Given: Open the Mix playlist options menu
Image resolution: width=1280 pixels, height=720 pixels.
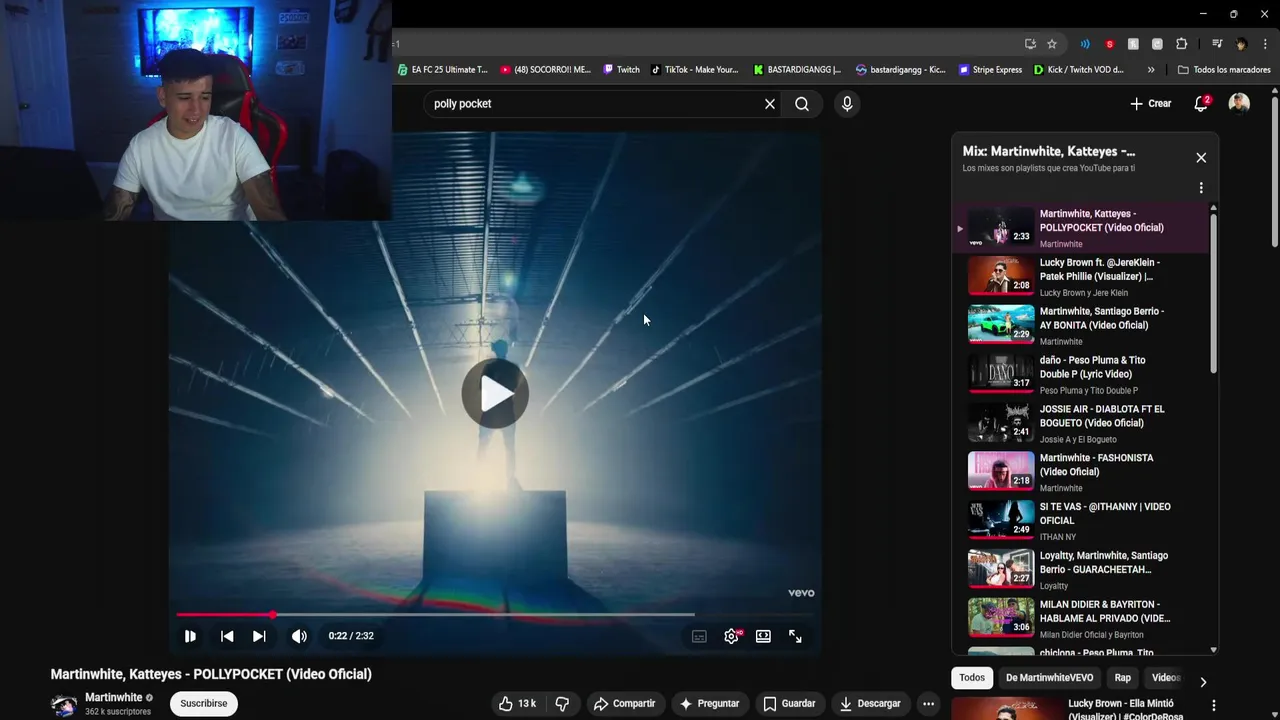Looking at the screenshot, I should [1201, 188].
